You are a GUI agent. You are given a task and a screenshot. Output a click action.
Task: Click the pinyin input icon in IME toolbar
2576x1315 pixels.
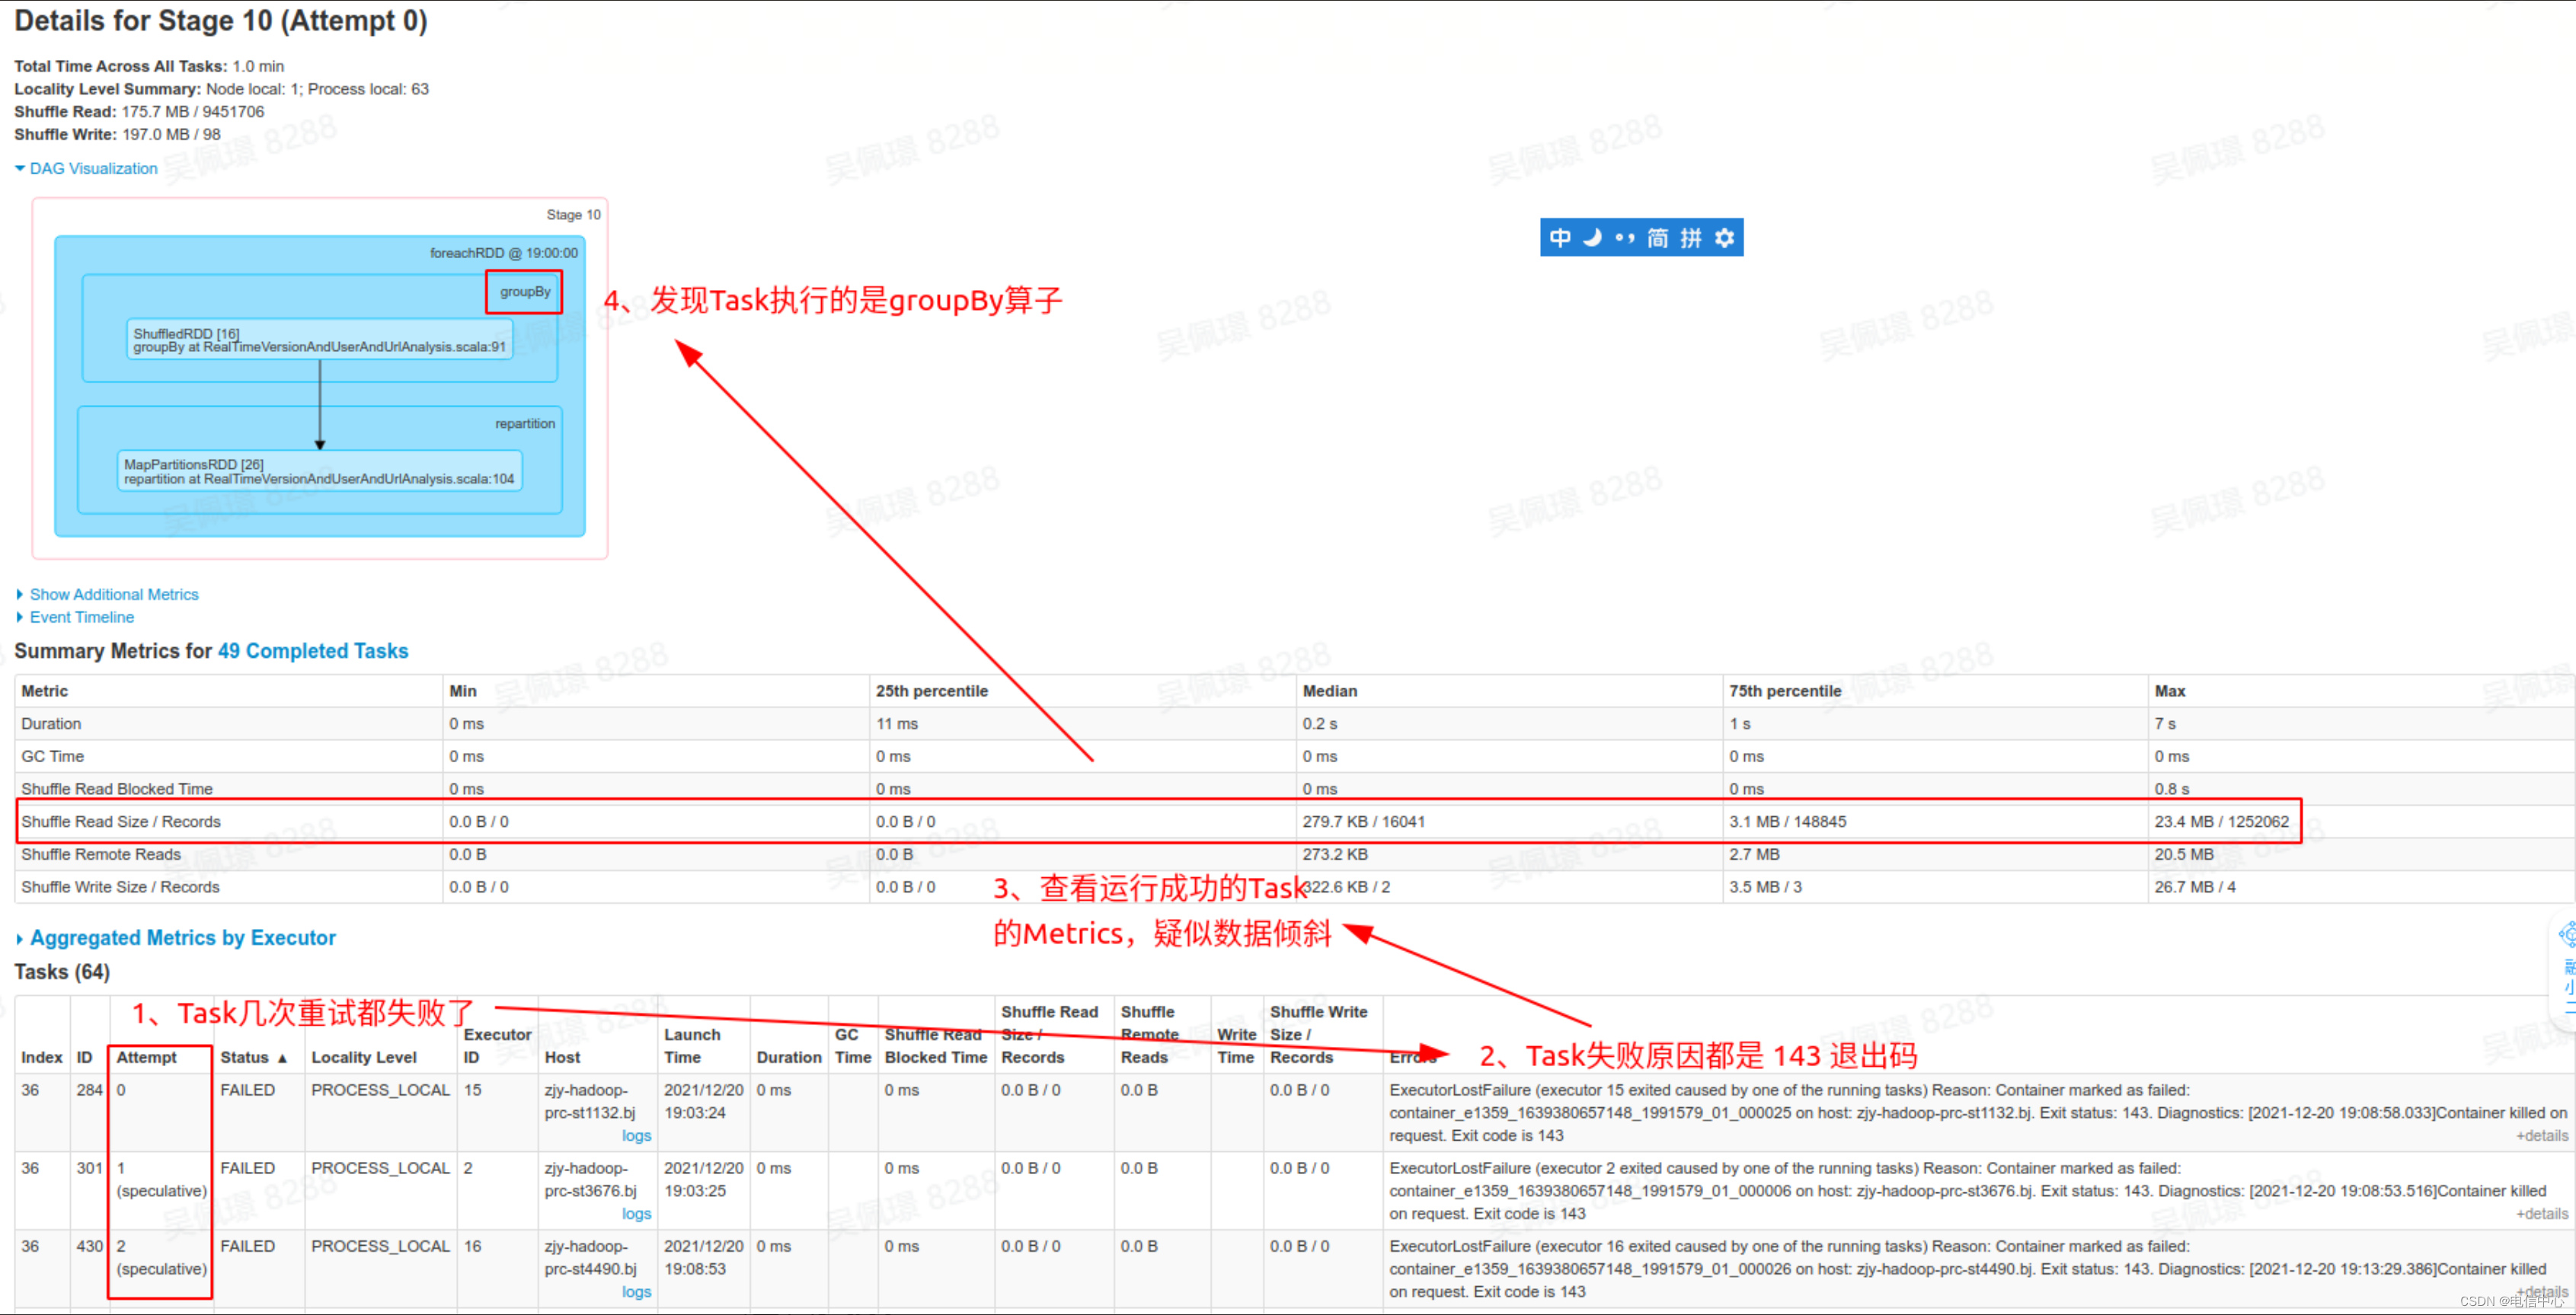[1691, 238]
